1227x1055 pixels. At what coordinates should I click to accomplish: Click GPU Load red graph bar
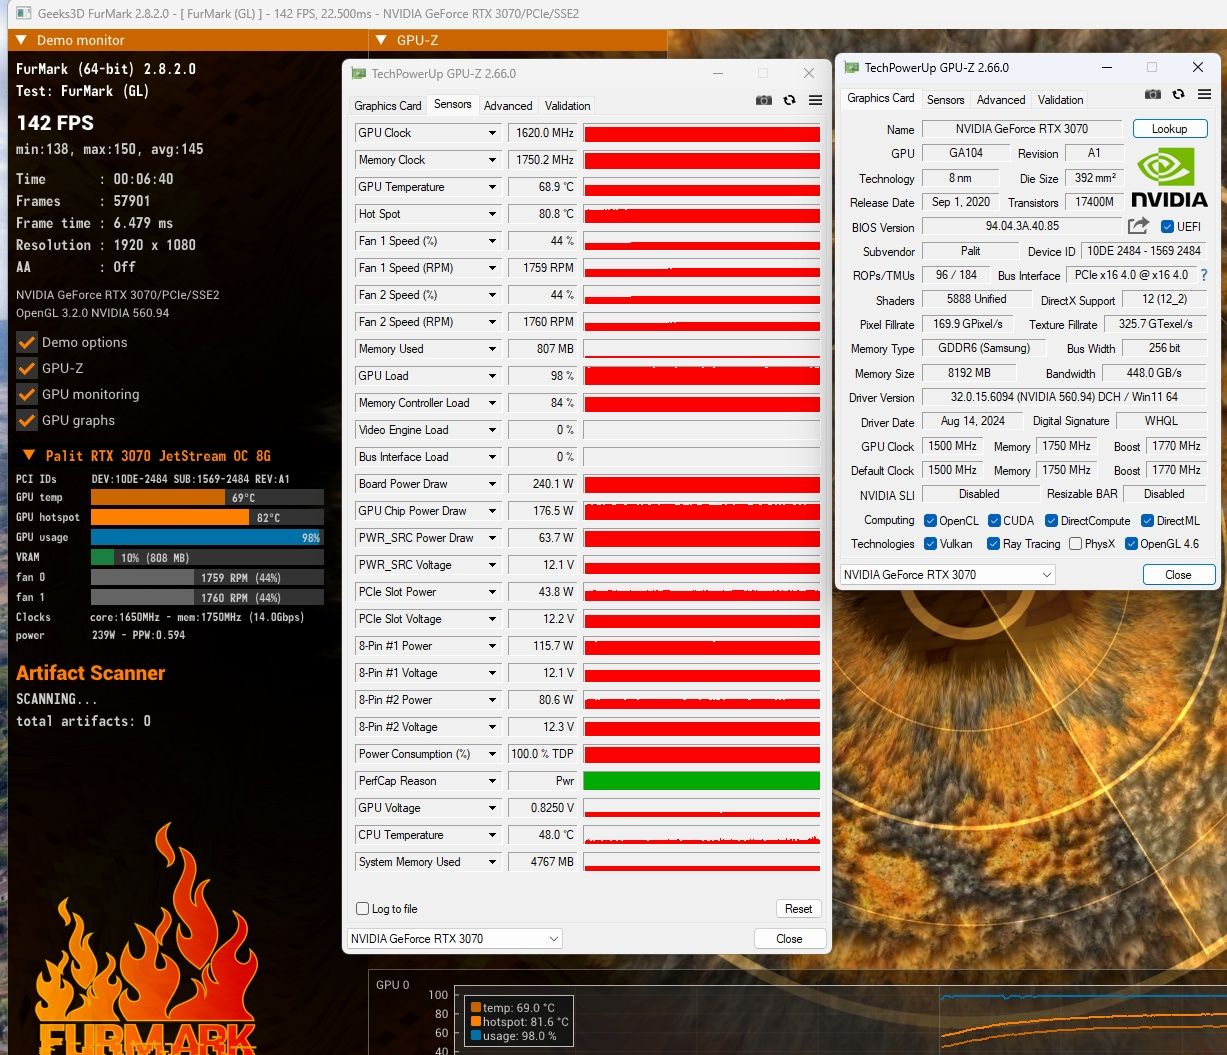pos(702,376)
